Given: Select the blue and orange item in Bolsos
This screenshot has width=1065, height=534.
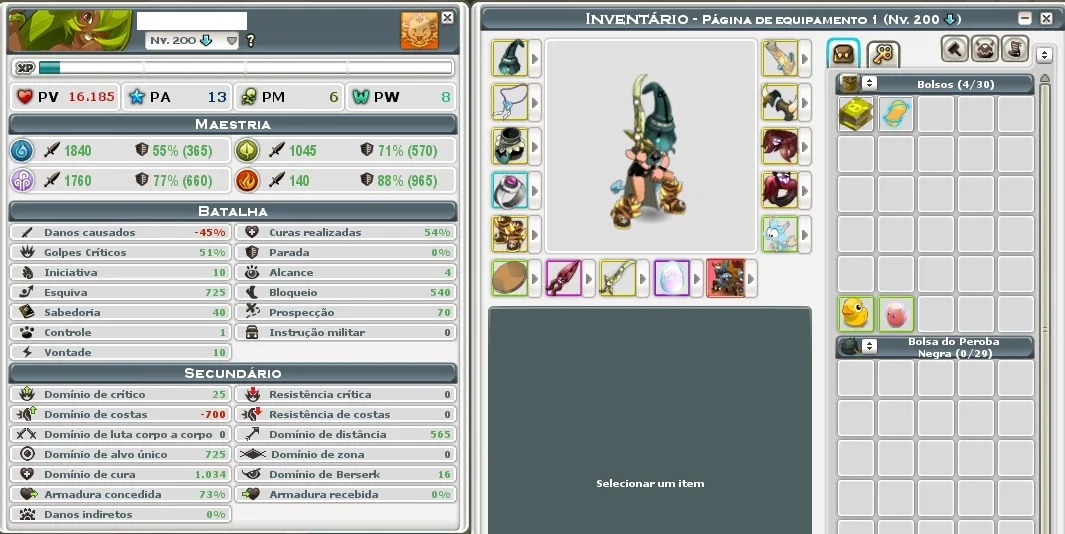Looking at the screenshot, I should click(896, 113).
